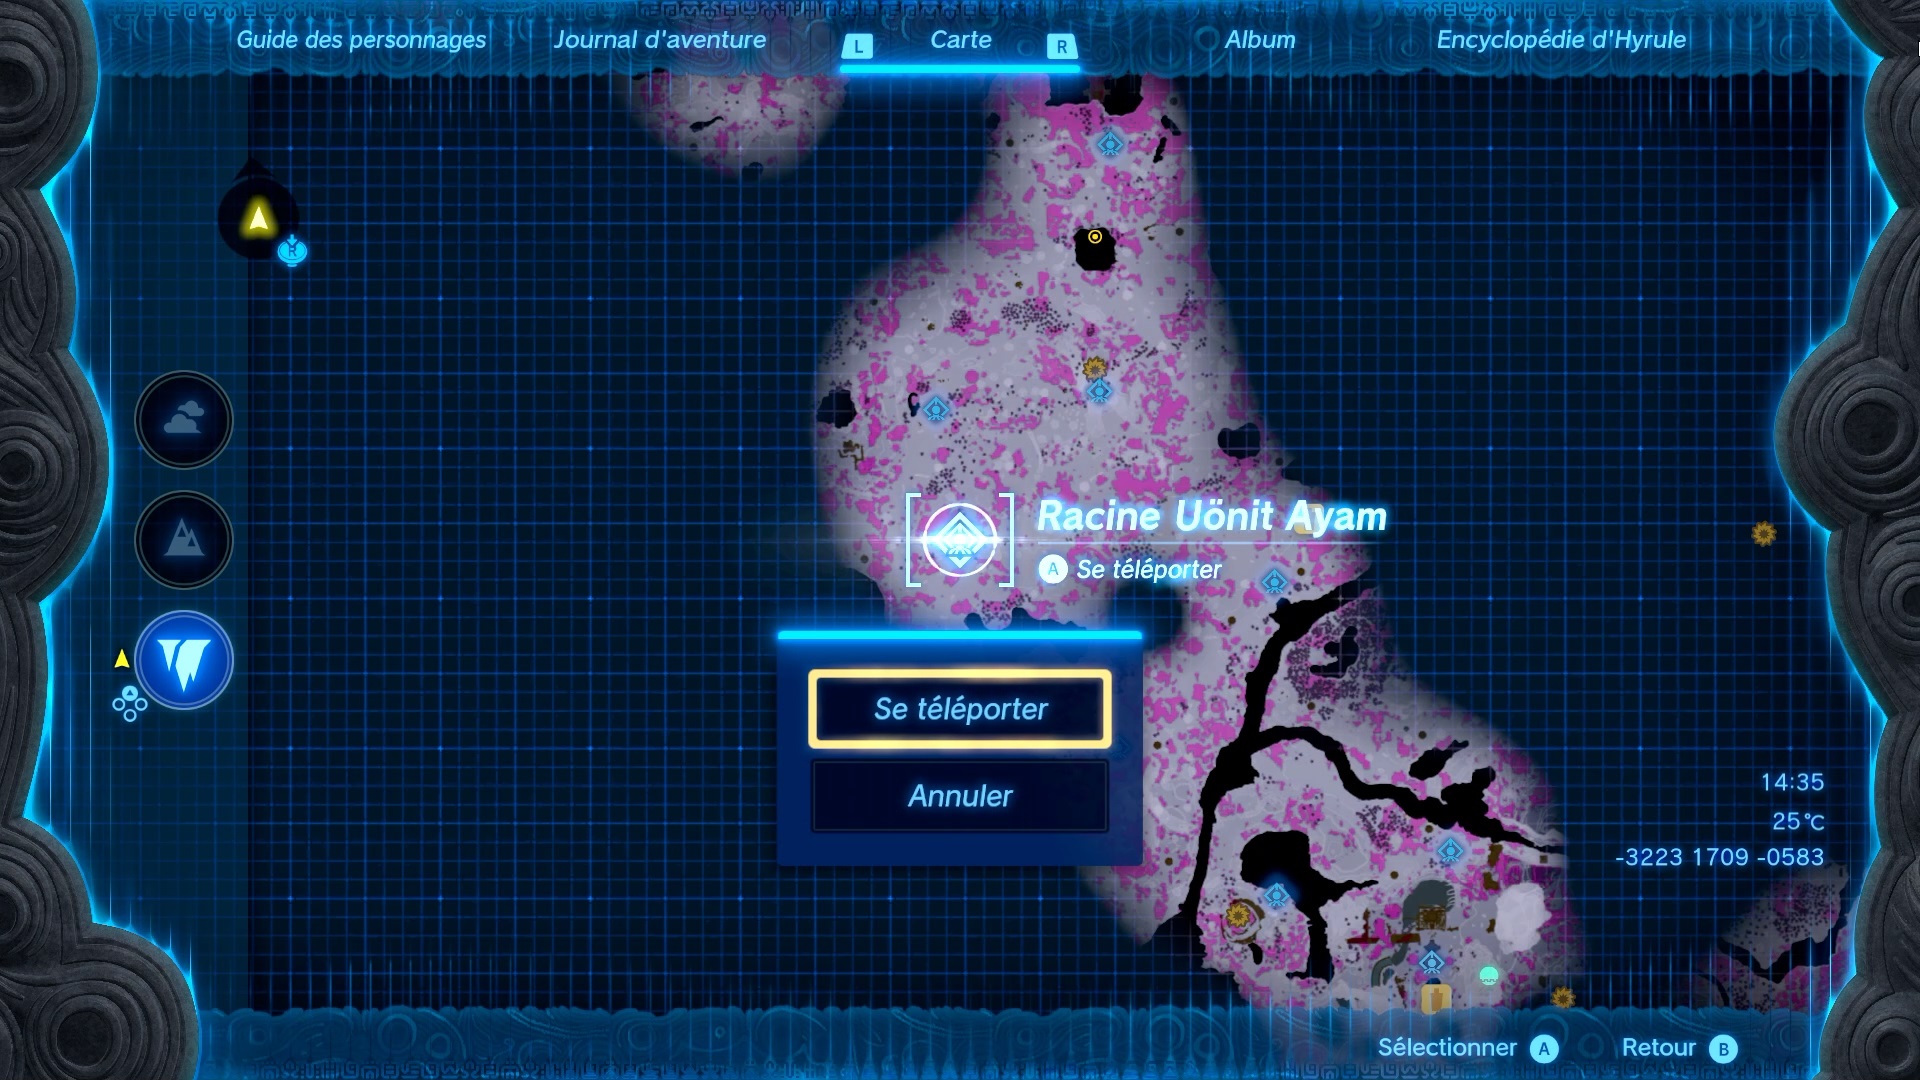1920x1080 pixels.
Task: Click the Racine Uönit Ayam location title
Action: tap(1212, 516)
